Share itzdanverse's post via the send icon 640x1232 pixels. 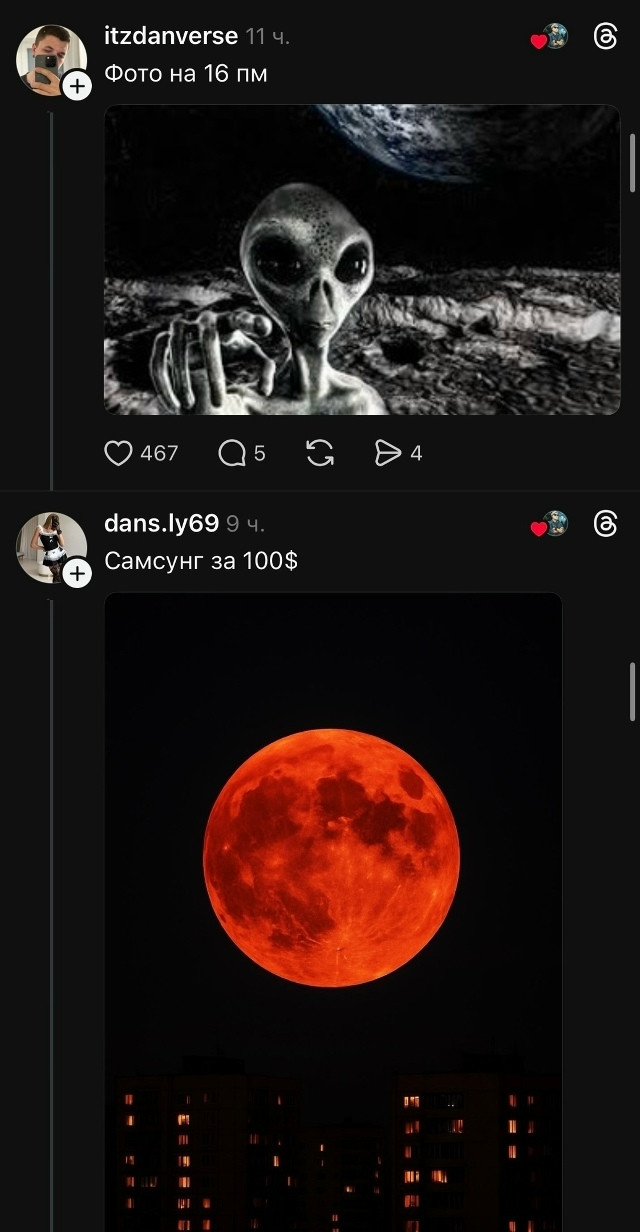[x=387, y=454]
